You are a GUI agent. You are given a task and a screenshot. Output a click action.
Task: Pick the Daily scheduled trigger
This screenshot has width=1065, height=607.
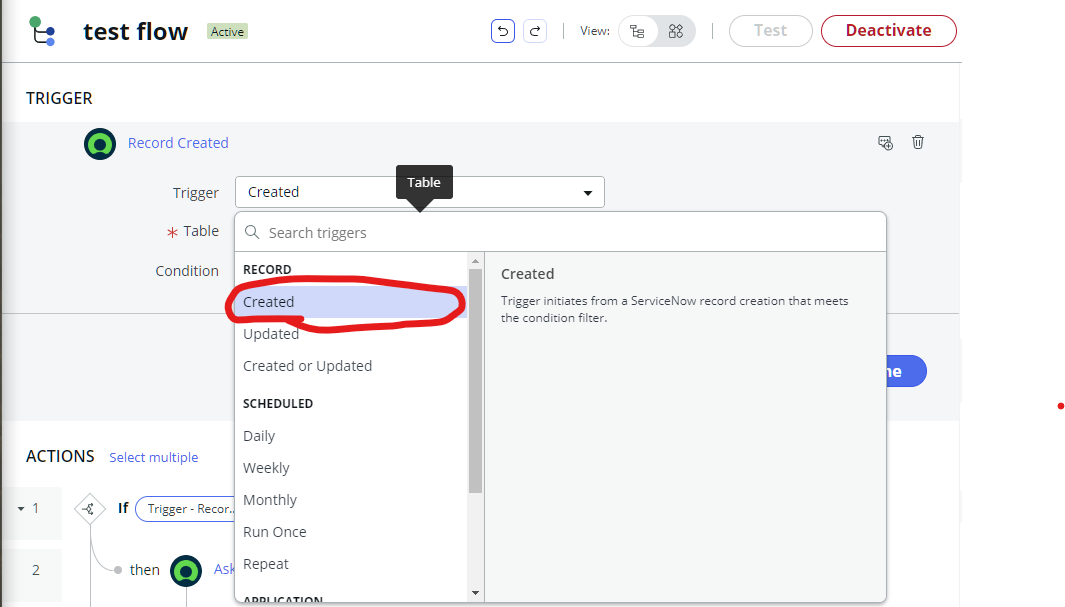(x=350, y=436)
